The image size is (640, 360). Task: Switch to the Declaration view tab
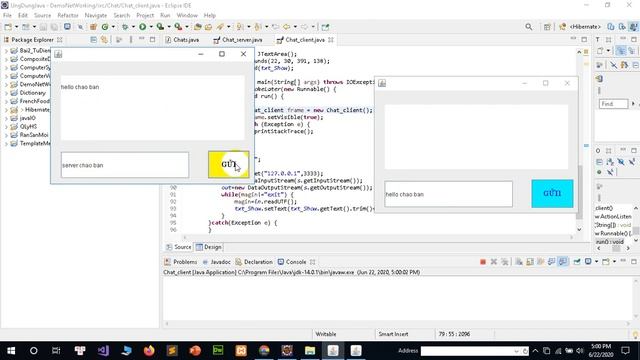click(254, 262)
